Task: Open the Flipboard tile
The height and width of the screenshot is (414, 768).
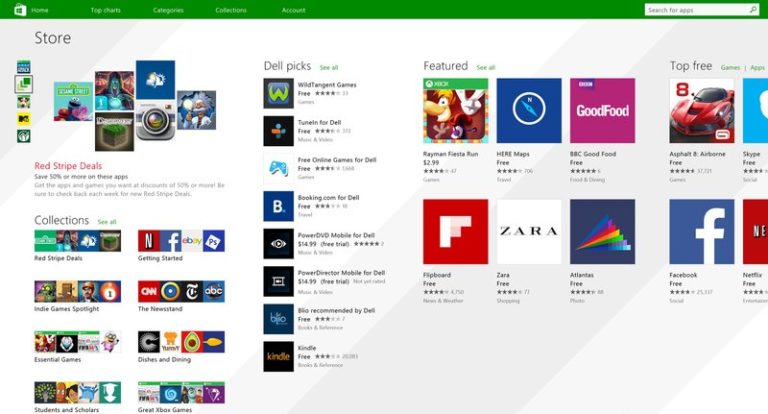Action: click(x=456, y=232)
